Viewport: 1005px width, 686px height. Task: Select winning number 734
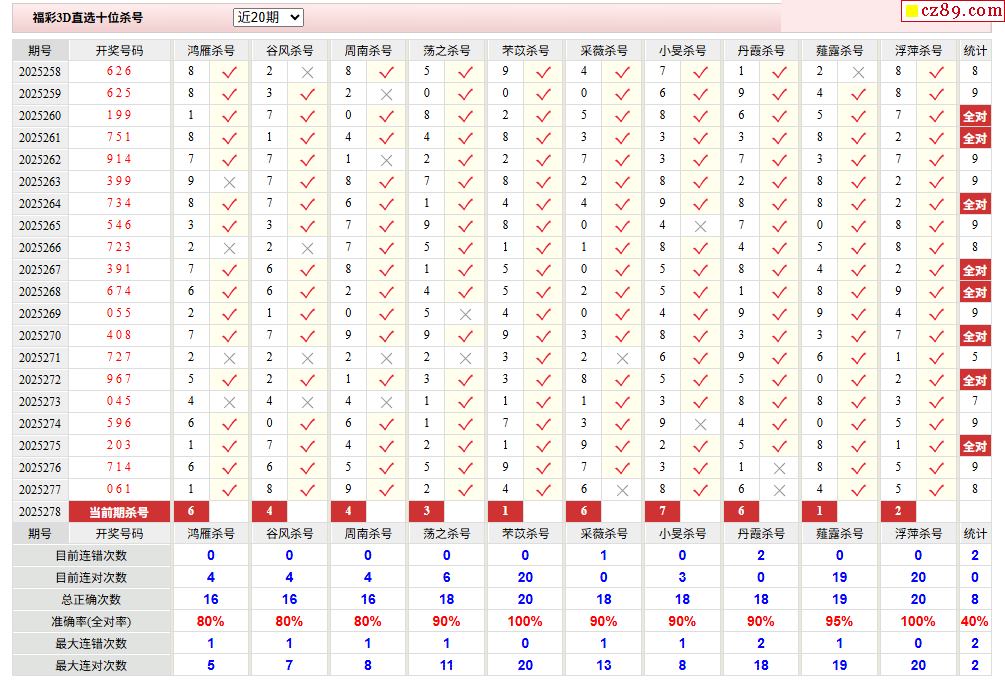[119, 203]
